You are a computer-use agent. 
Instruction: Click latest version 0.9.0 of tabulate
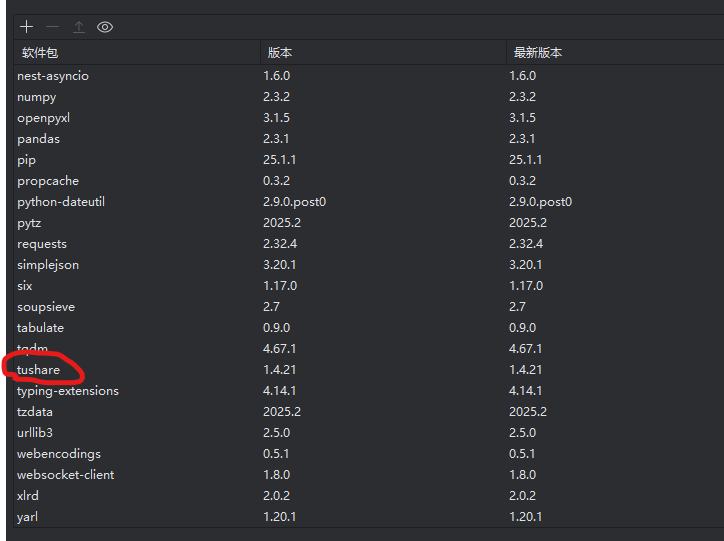pos(523,328)
